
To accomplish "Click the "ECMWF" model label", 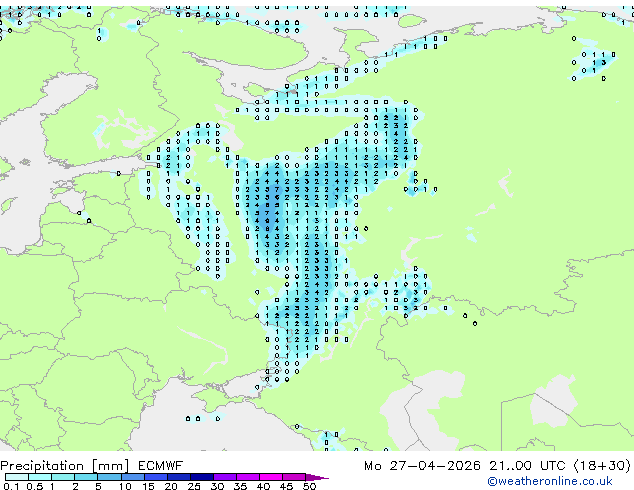I will click(160, 466).
